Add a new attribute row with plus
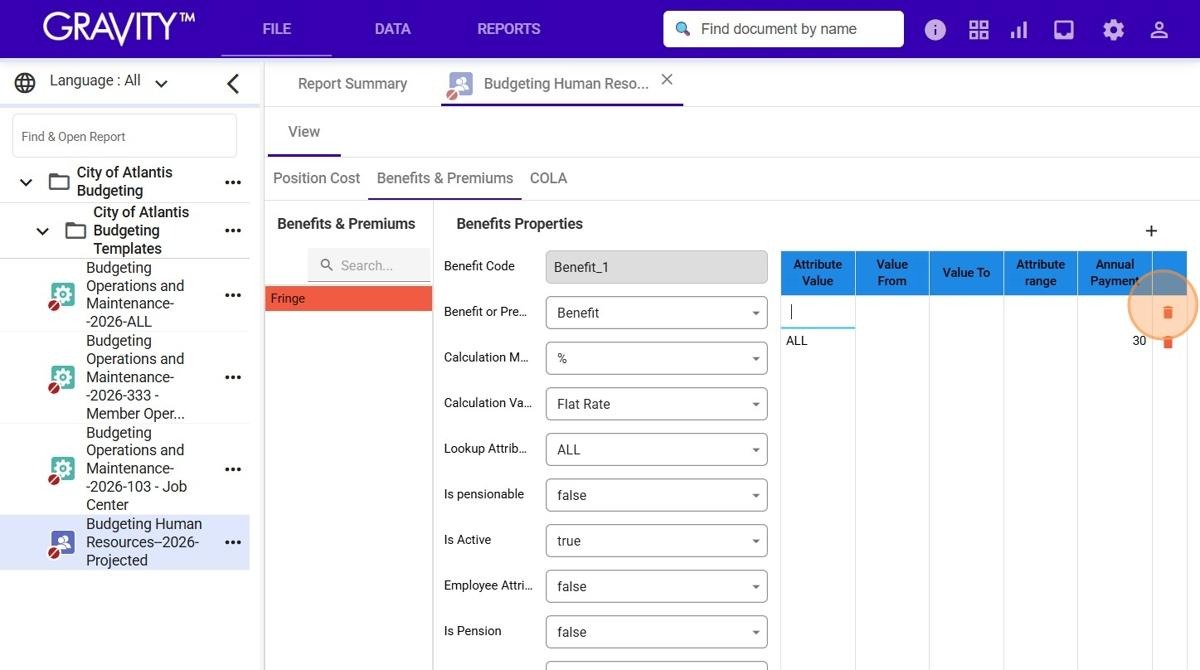The height and width of the screenshot is (670, 1200). click(x=1151, y=231)
